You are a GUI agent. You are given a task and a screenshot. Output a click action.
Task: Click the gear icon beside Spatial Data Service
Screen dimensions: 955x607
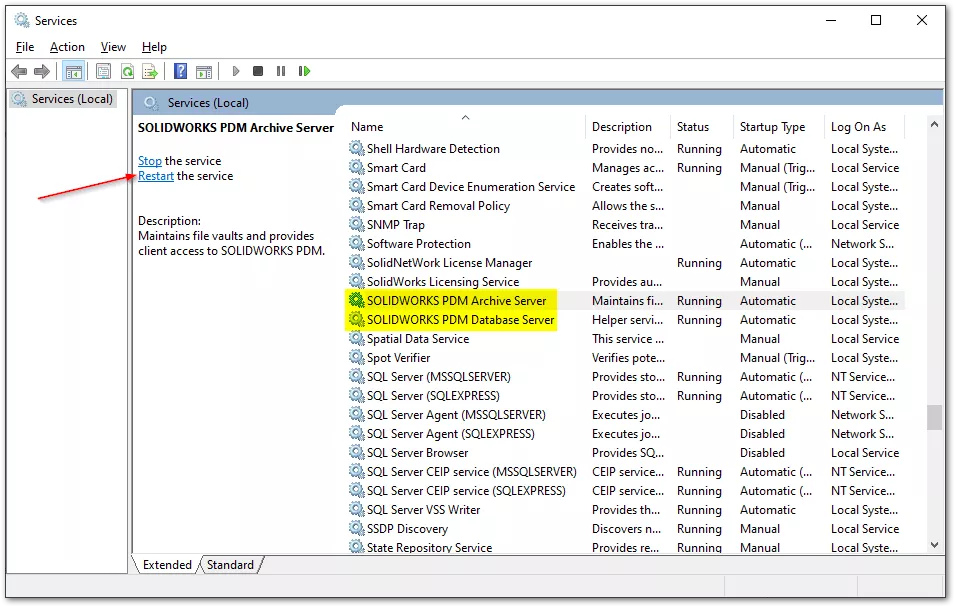356,338
